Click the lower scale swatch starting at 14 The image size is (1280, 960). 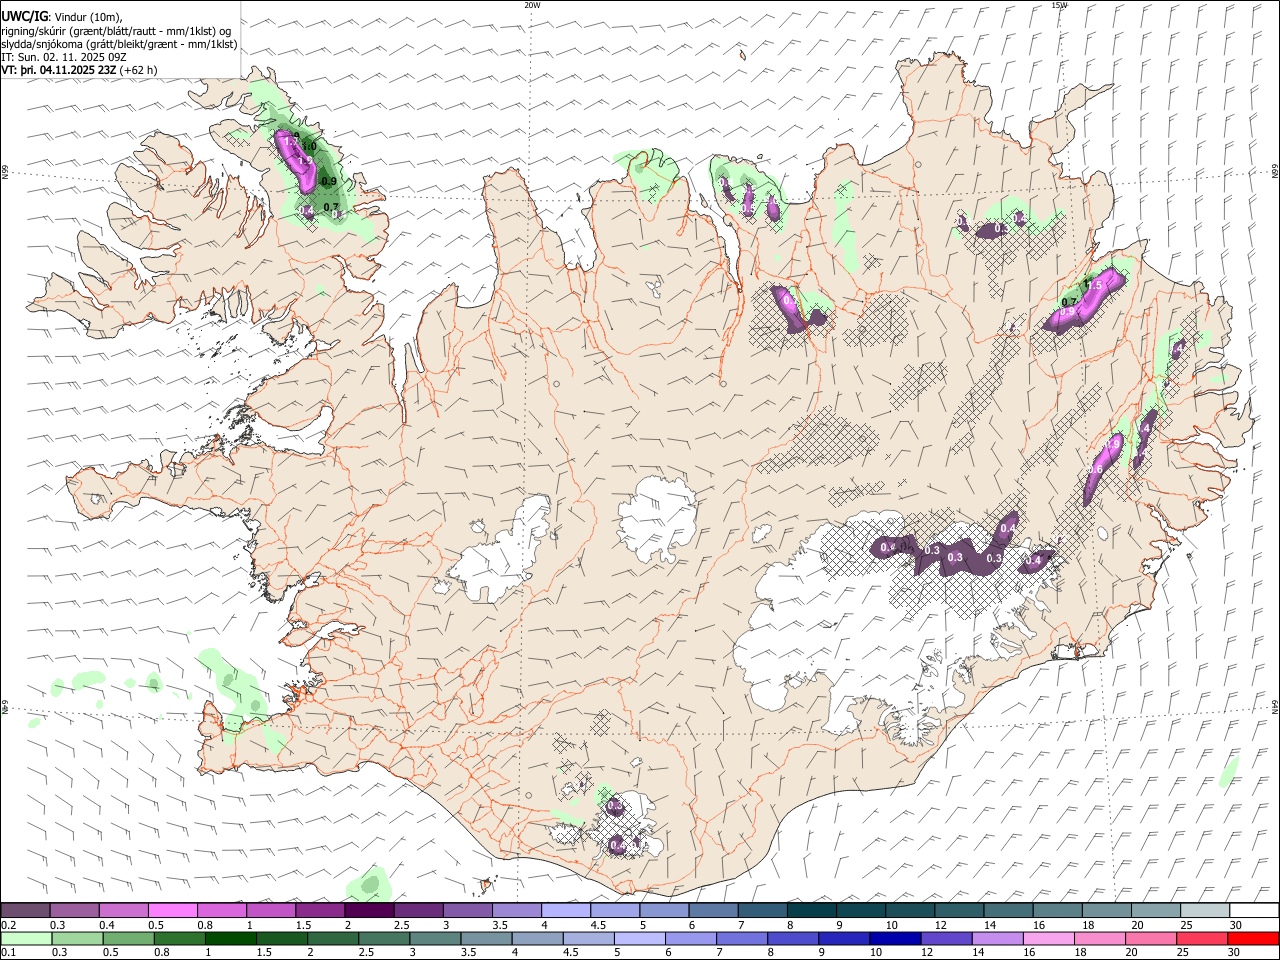pos(998,938)
